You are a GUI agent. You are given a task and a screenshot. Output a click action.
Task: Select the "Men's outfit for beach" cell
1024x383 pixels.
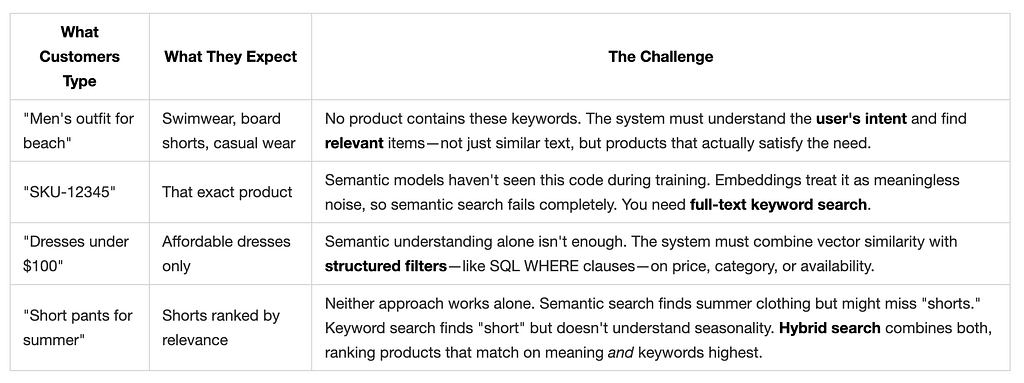(80, 131)
